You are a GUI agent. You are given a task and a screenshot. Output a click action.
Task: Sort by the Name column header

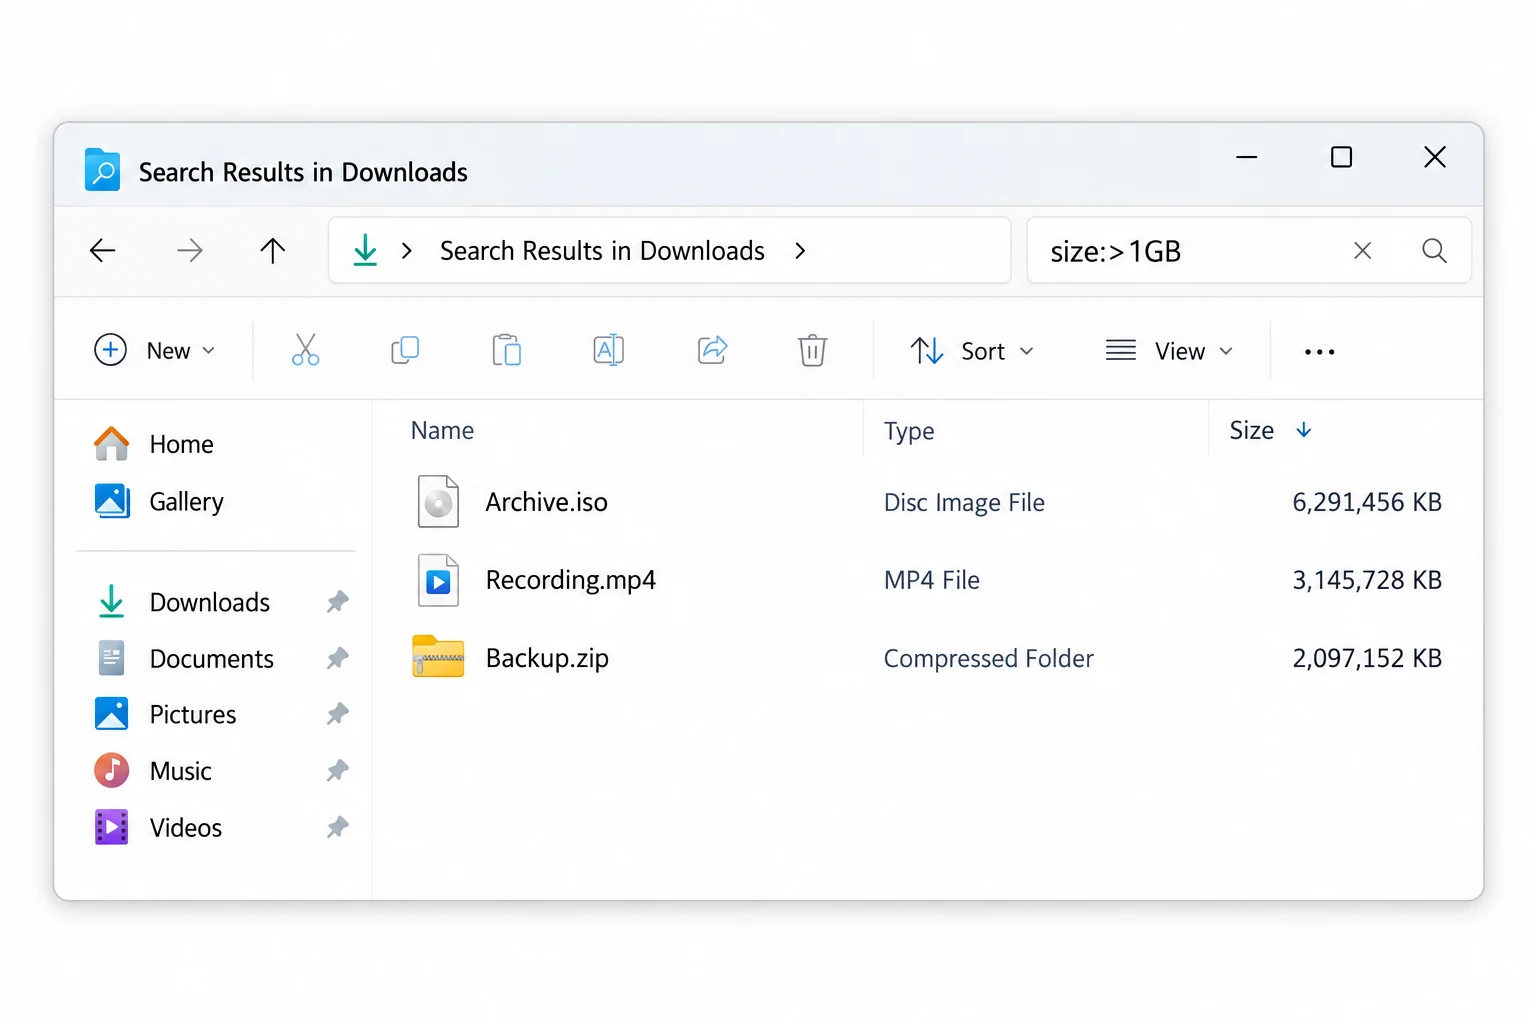click(x=442, y=430)
